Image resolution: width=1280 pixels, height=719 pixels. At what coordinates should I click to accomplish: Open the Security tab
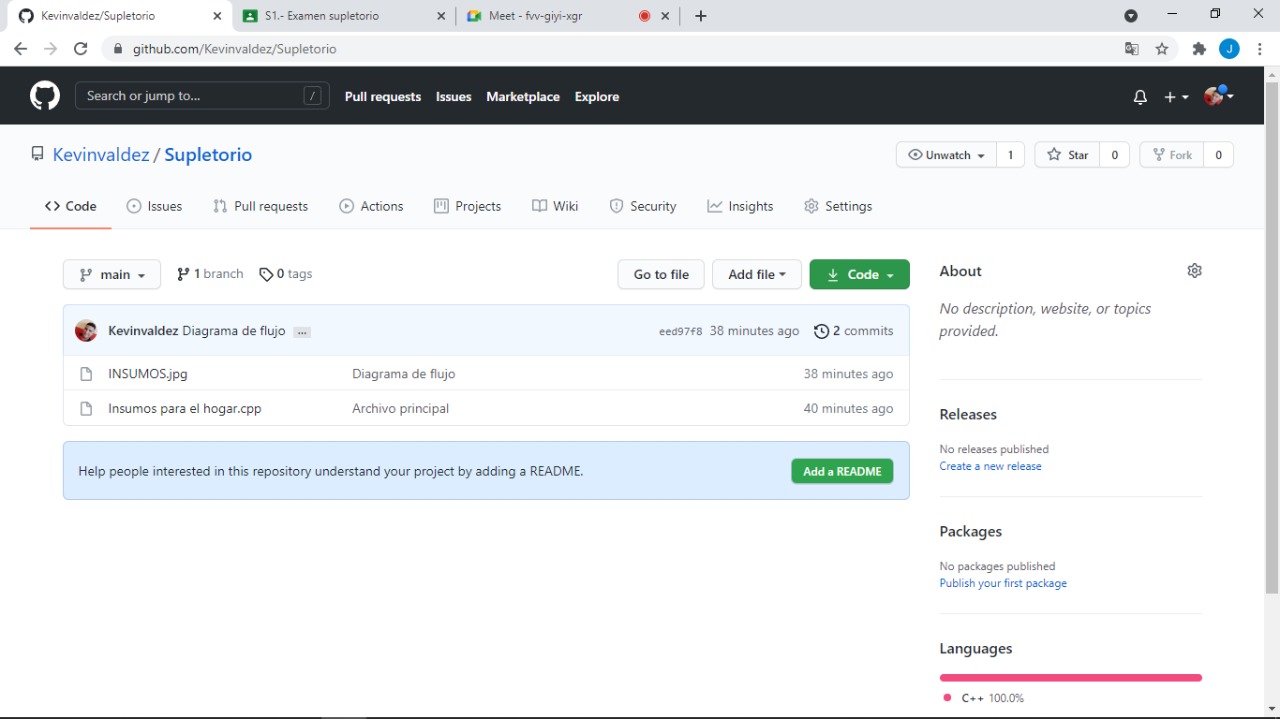click(643, 206)
